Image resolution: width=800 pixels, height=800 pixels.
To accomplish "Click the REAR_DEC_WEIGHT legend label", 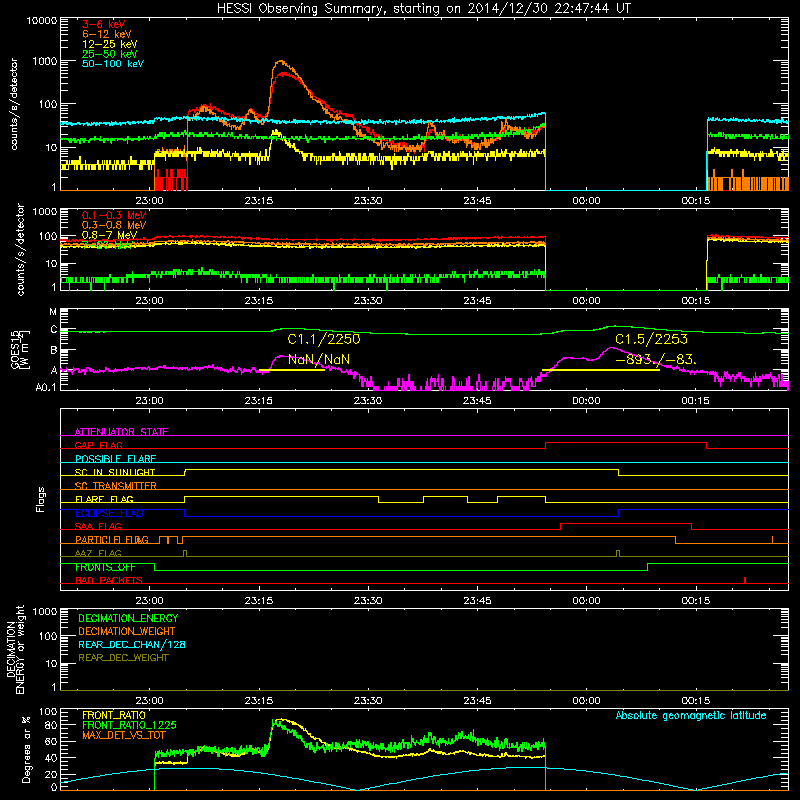I will pos(123,658).
